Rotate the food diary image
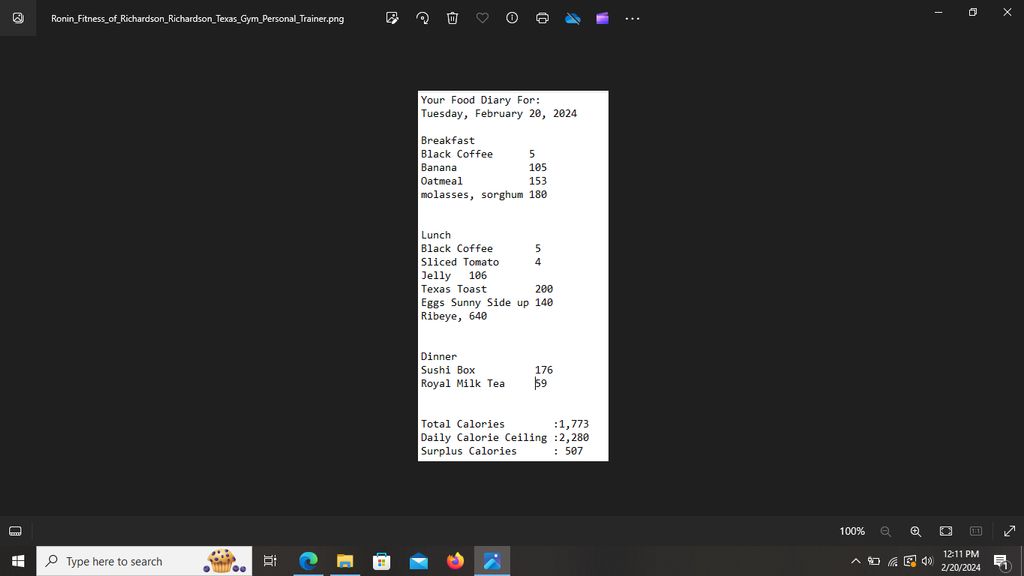The image size is (1024, 576). [x=422, y=18]
